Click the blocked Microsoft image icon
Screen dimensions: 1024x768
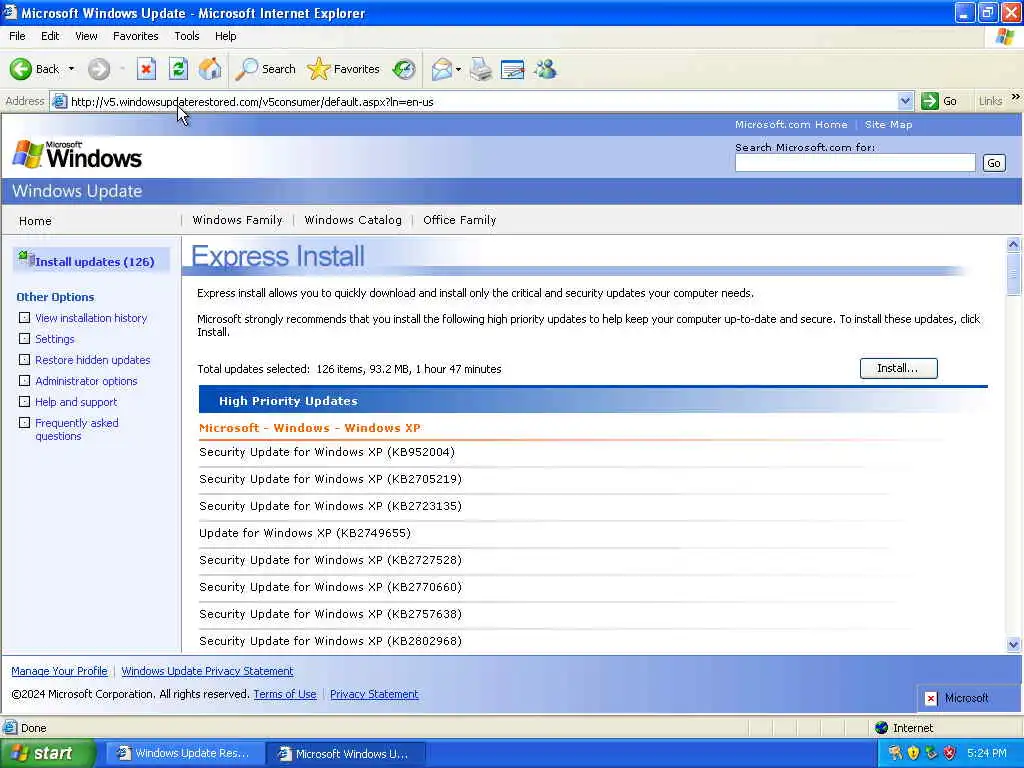[x=931, y=698]
